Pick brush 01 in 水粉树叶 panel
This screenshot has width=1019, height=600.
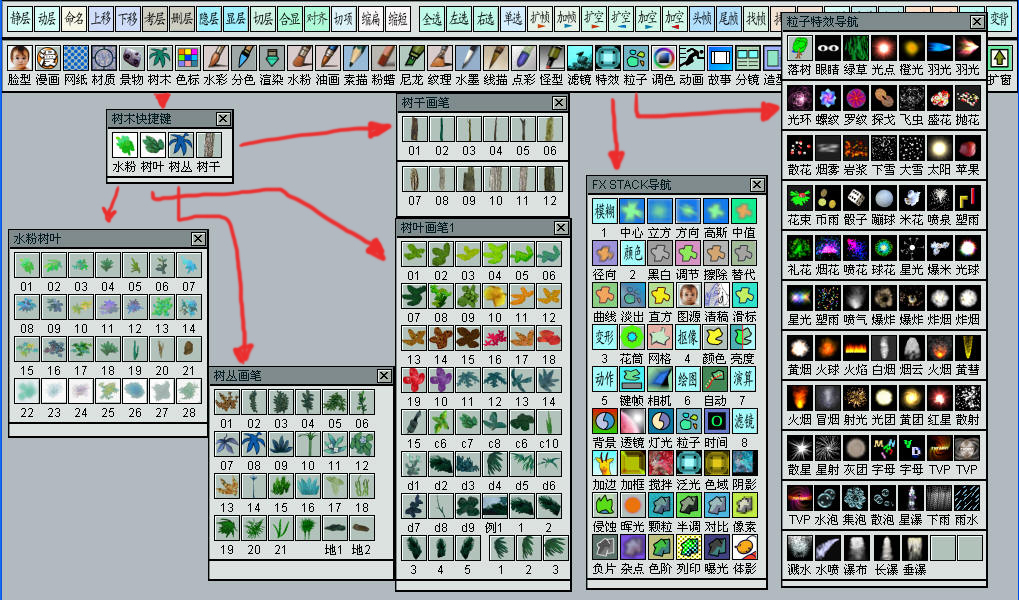27,265
